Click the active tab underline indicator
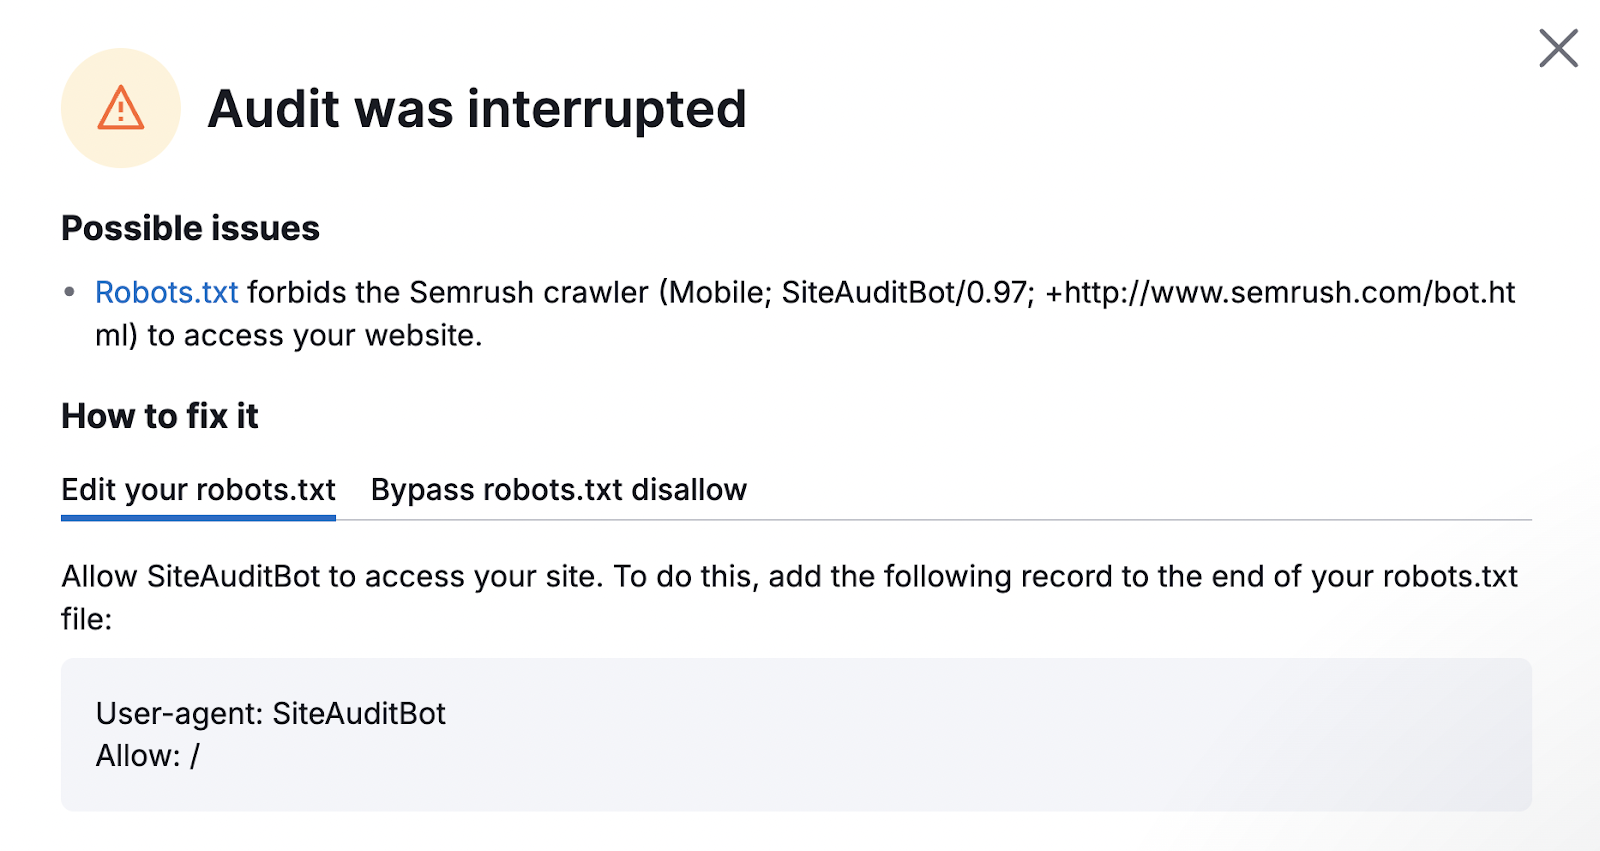The image size is (1600, 851). pos(198,518)
